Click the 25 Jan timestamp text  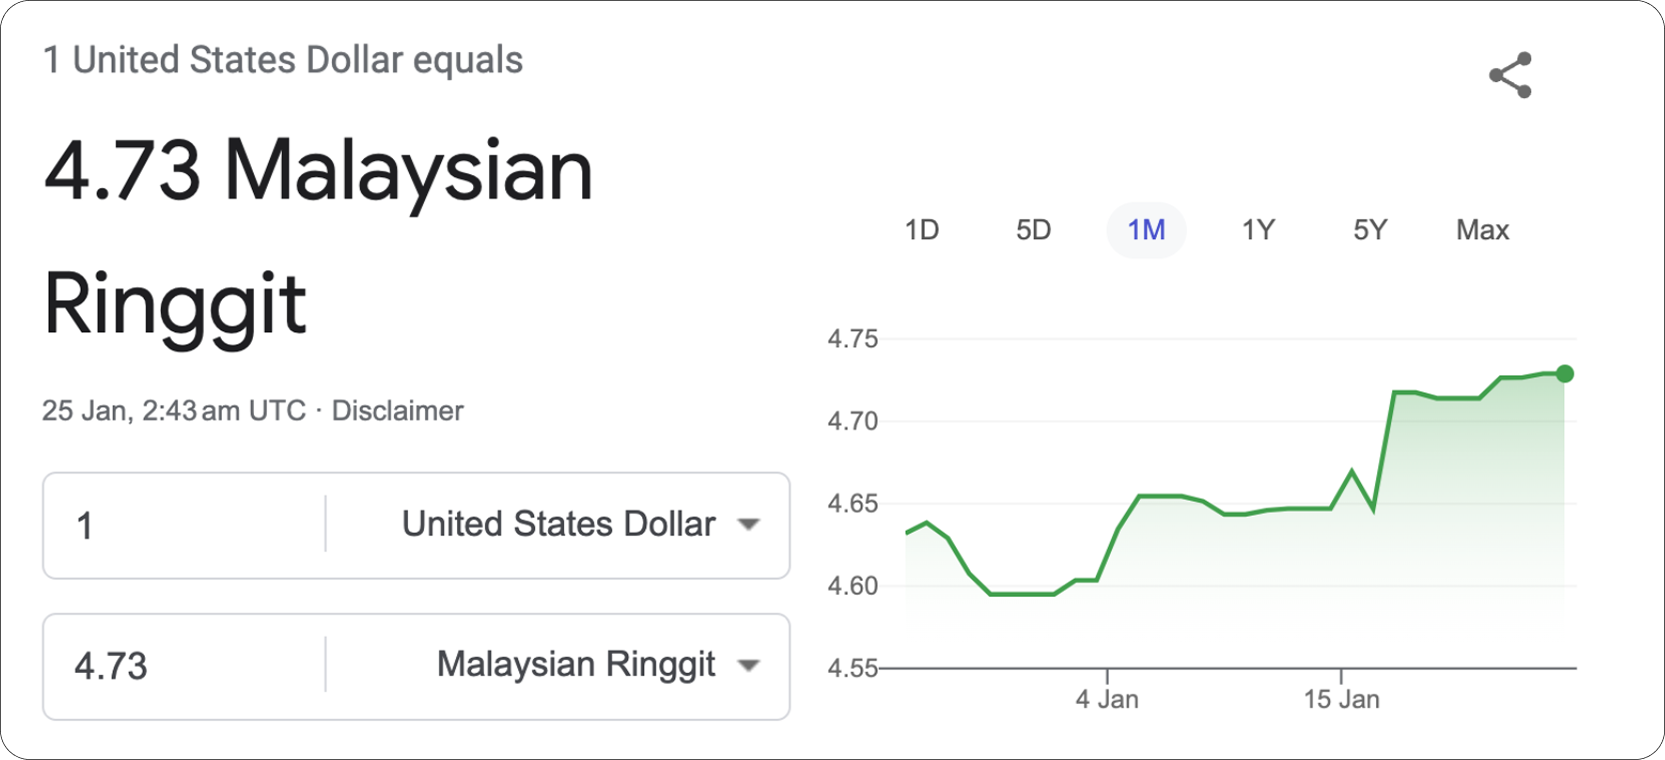pos(173,411)
